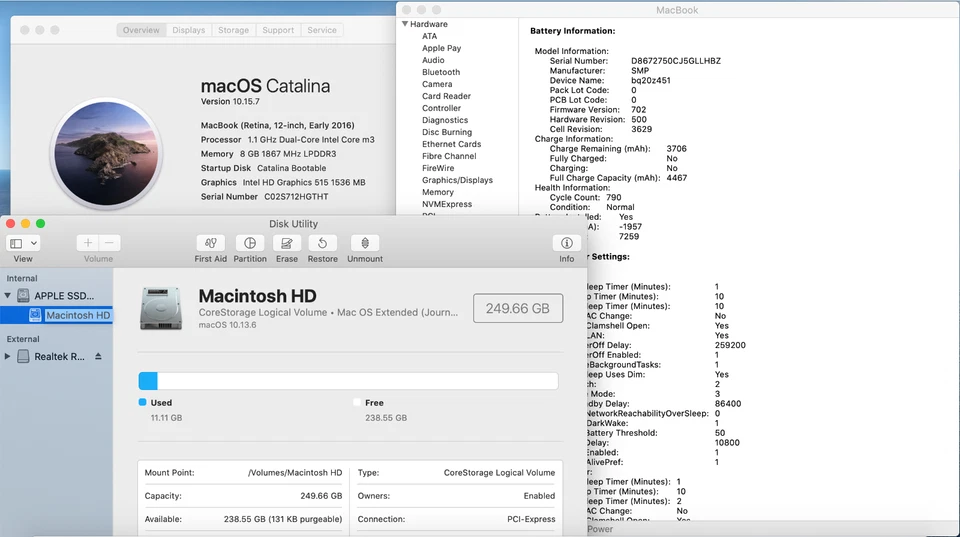
Task: Select Bluetooth in the hardware list
Action: pyautogui.click(x=441, y=72)
